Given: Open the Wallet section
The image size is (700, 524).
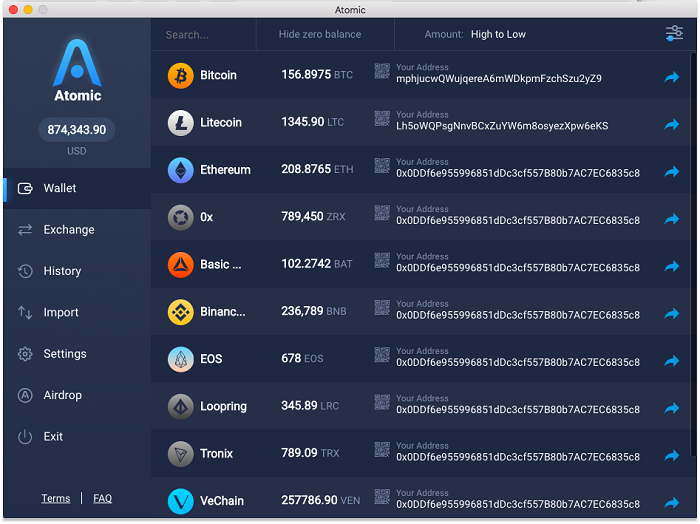Looking at the screenshot, I should [x=77, y=188].
